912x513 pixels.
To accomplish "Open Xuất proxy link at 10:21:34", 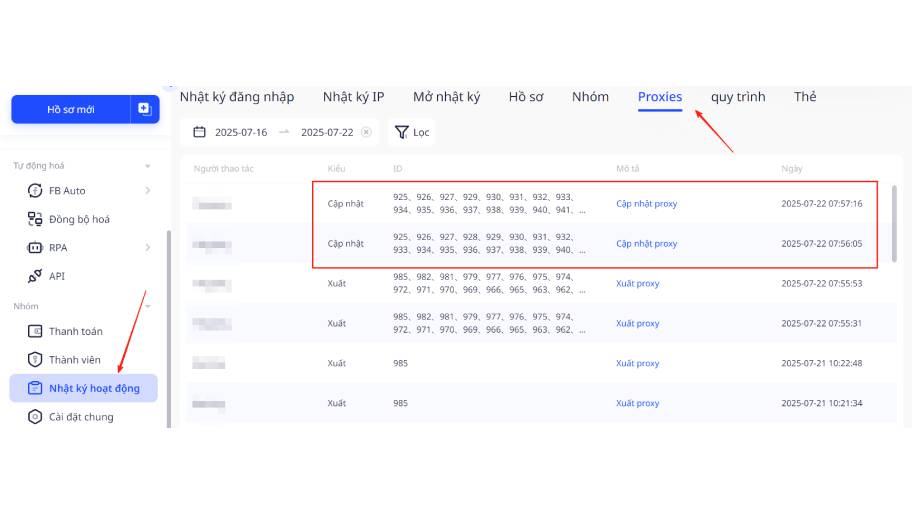I will [637, 403].
